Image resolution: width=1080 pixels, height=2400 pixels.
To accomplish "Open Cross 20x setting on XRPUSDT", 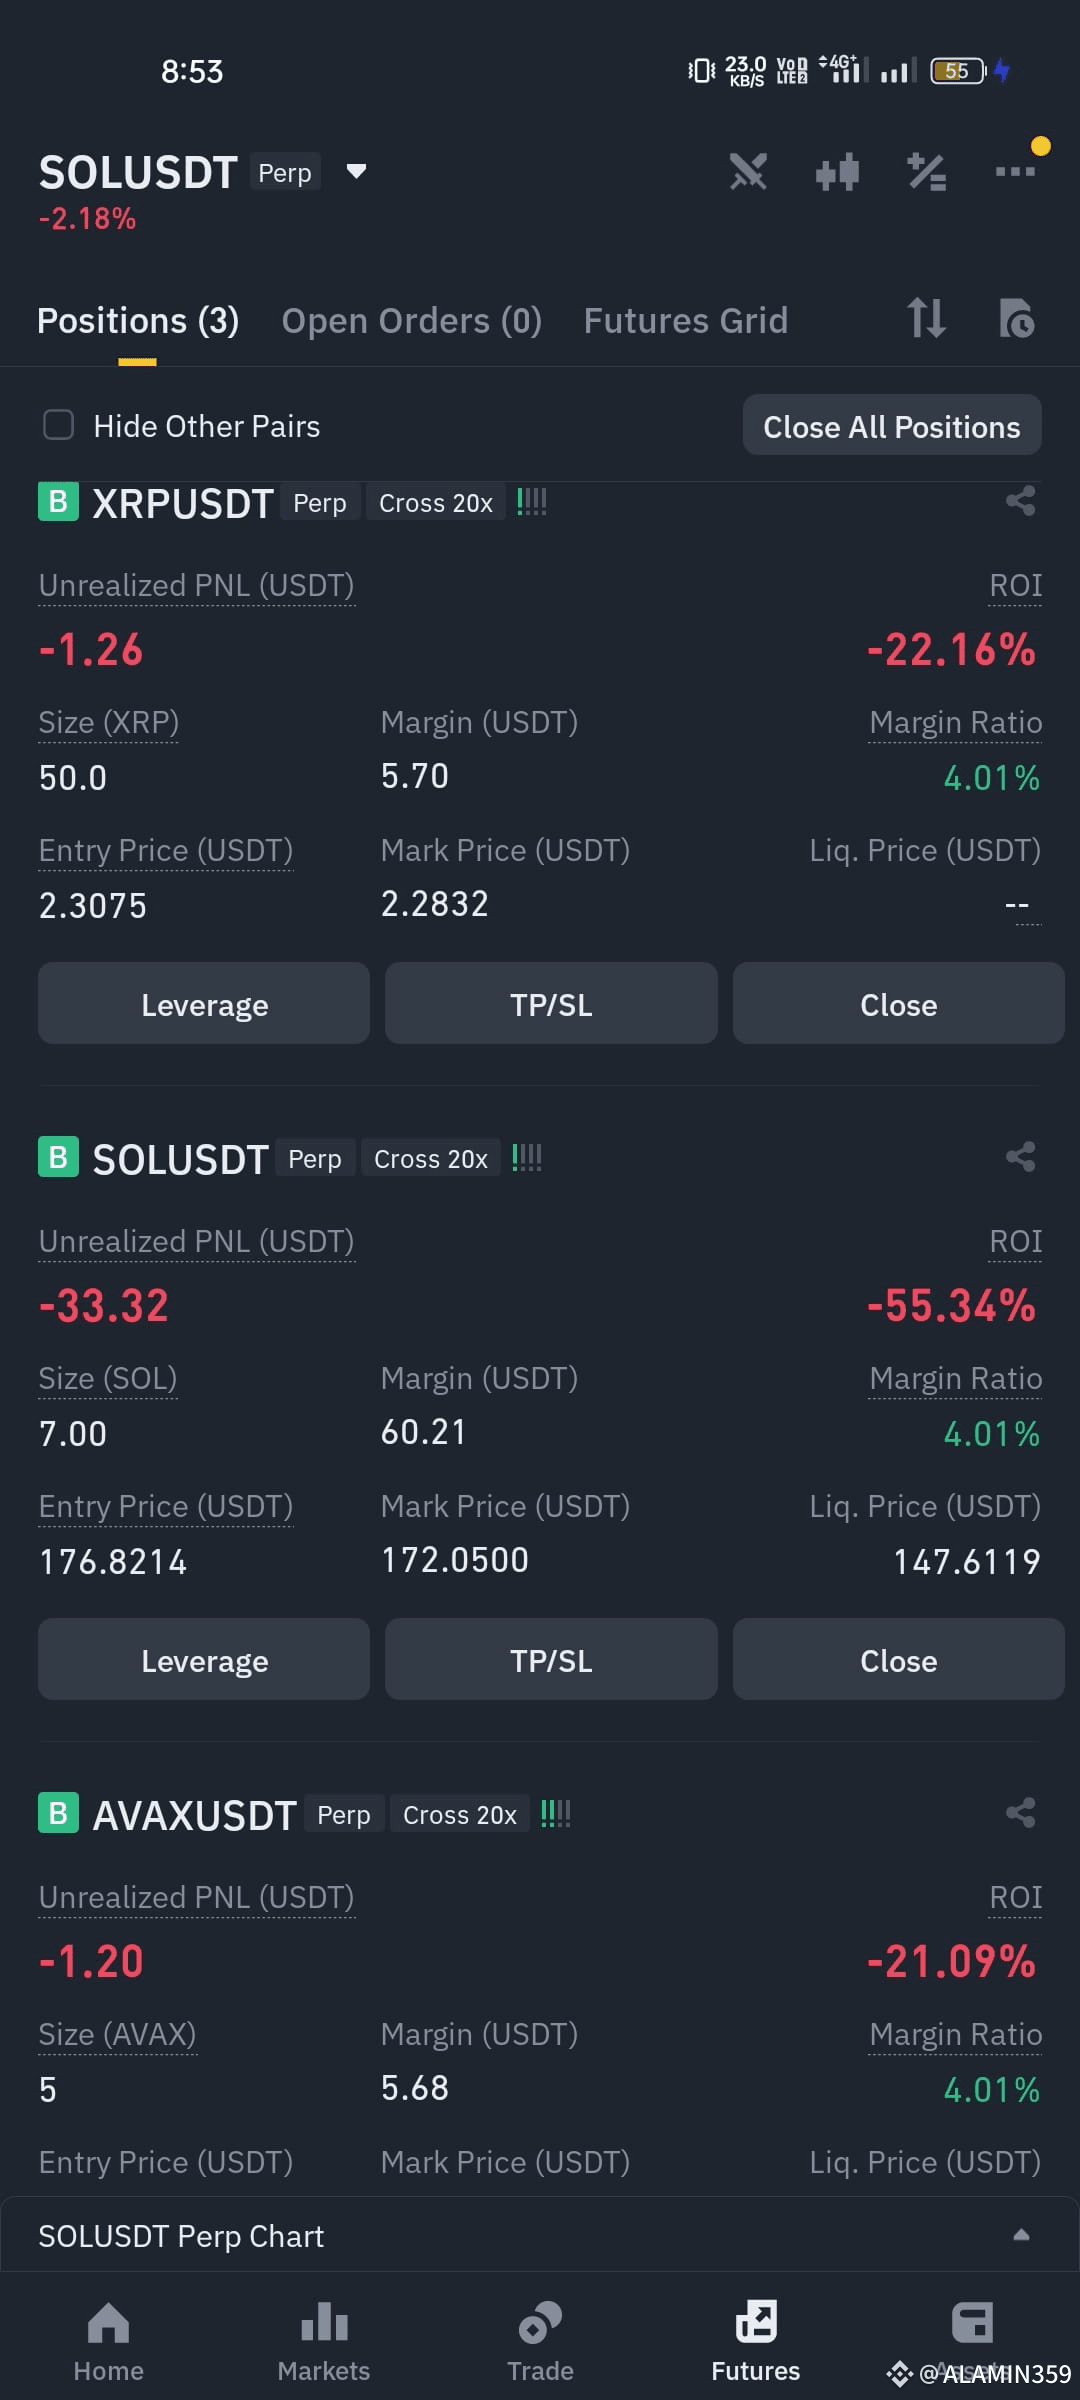I will (x=436, y=503).
